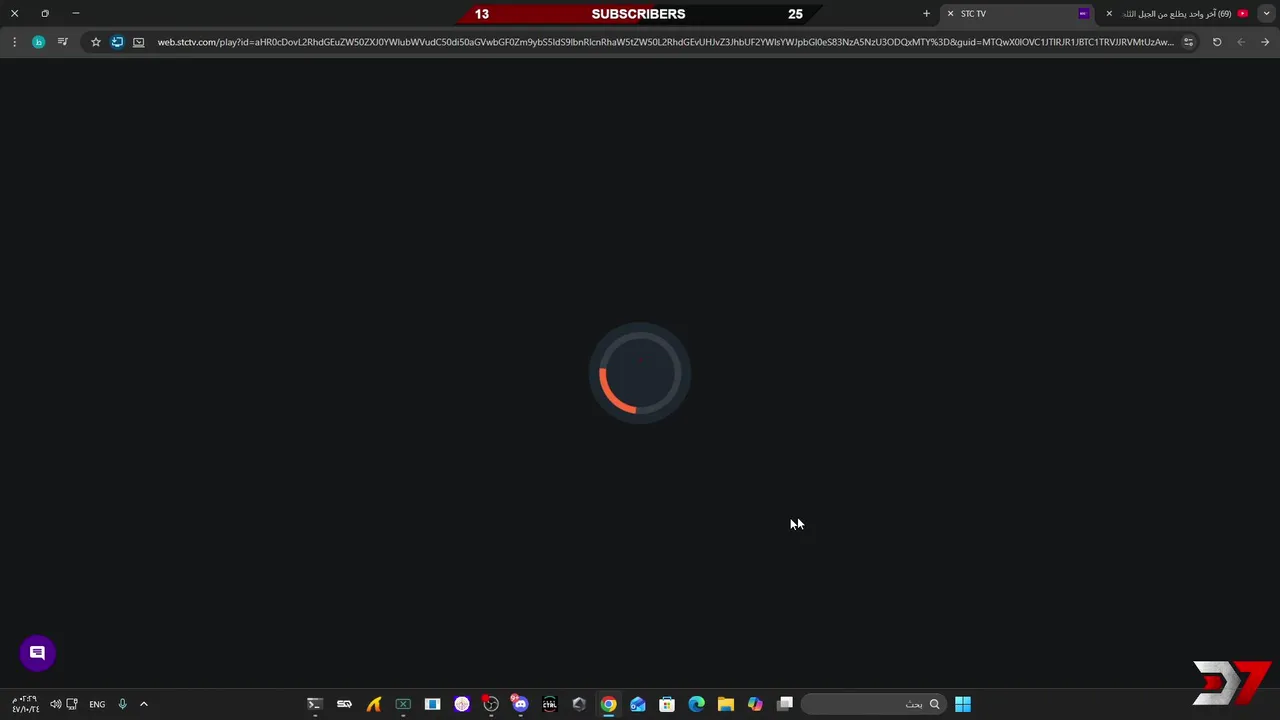Screen dimensions: 1280x720
Task: Open Unity Hub from the taskbar
Action: point(579,704)
